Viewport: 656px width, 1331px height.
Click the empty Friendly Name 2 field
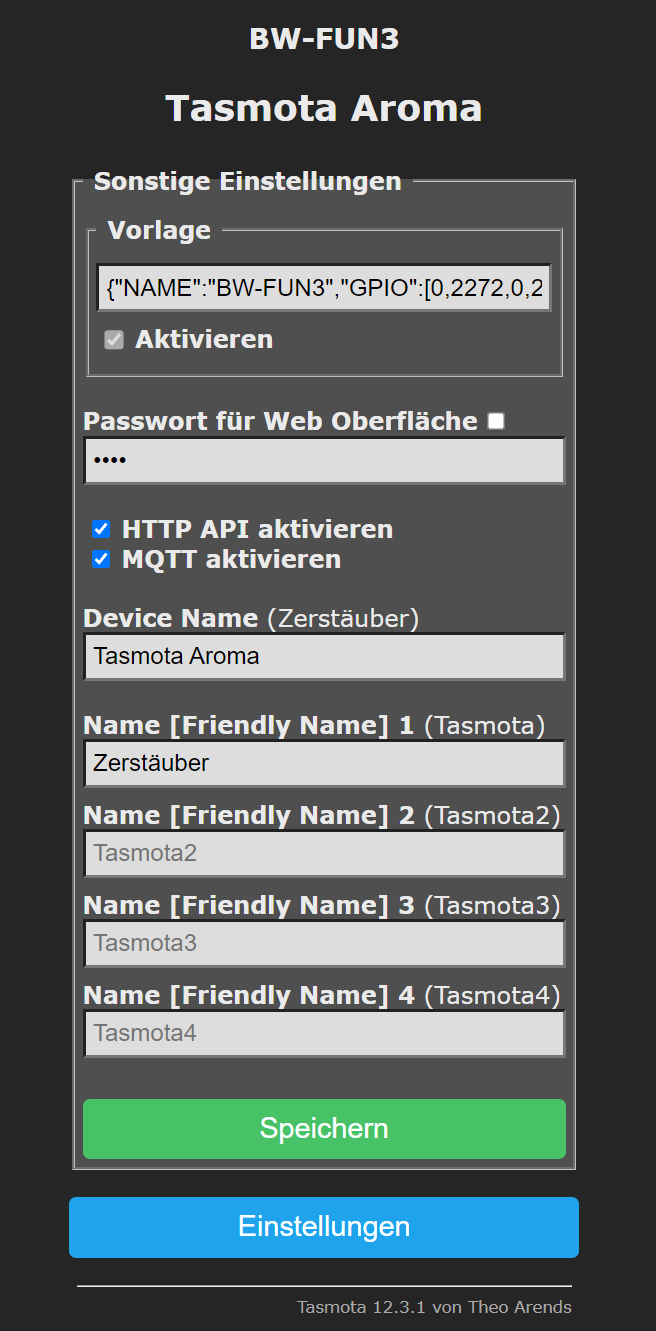click(x=324, y=853)
